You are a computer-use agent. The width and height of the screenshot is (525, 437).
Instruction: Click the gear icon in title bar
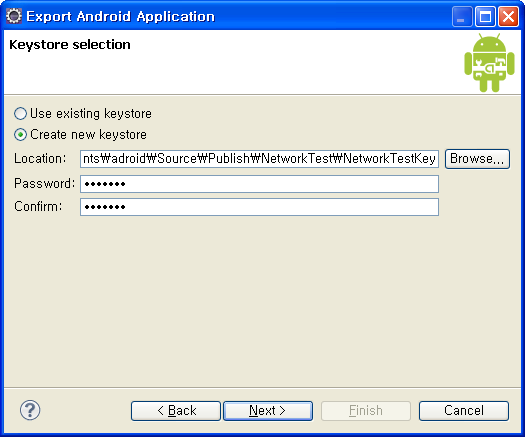point(14,16)
